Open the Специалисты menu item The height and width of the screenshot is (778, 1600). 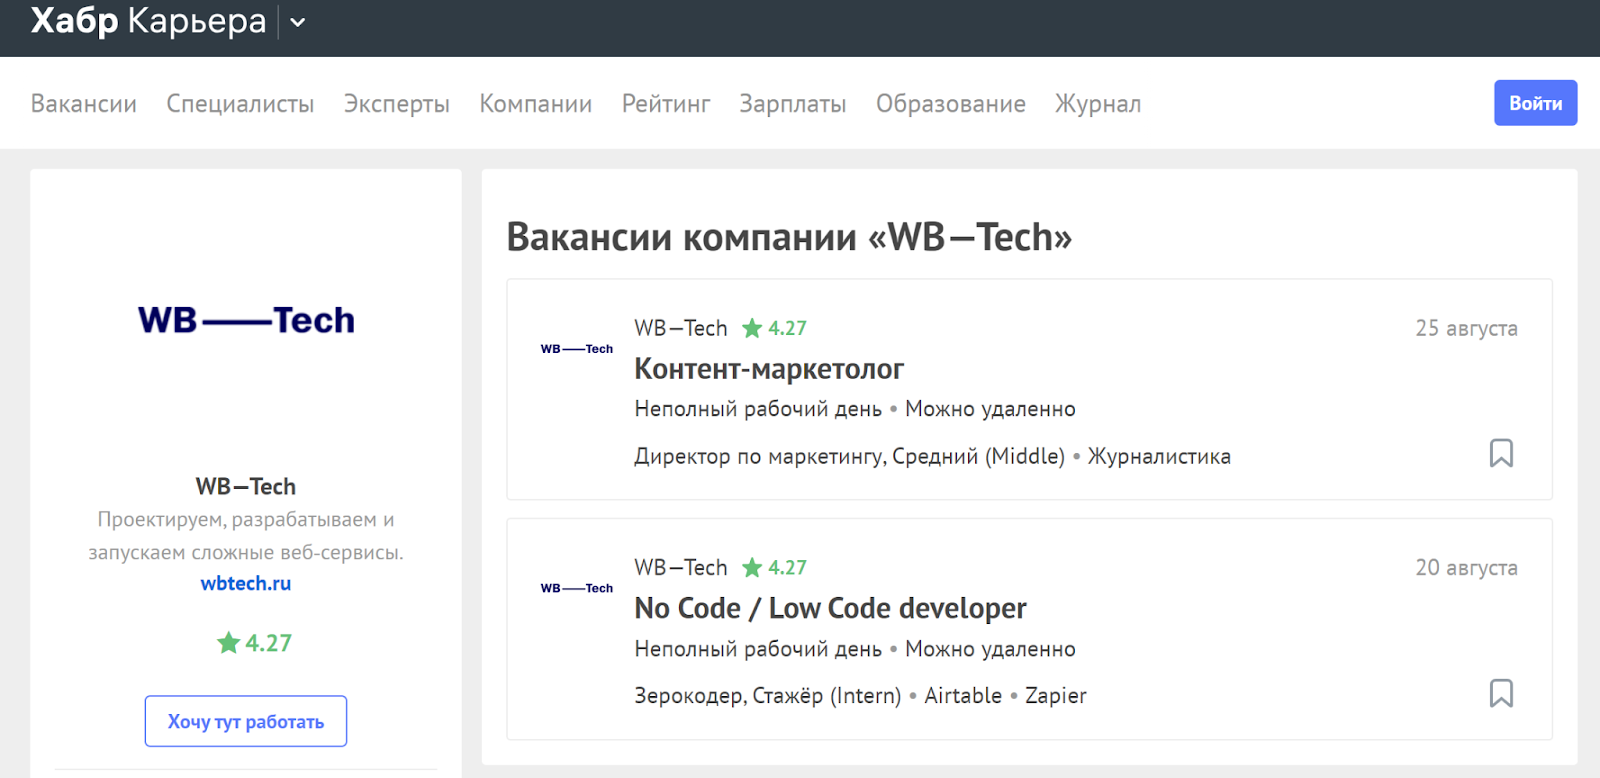point(240,104)
